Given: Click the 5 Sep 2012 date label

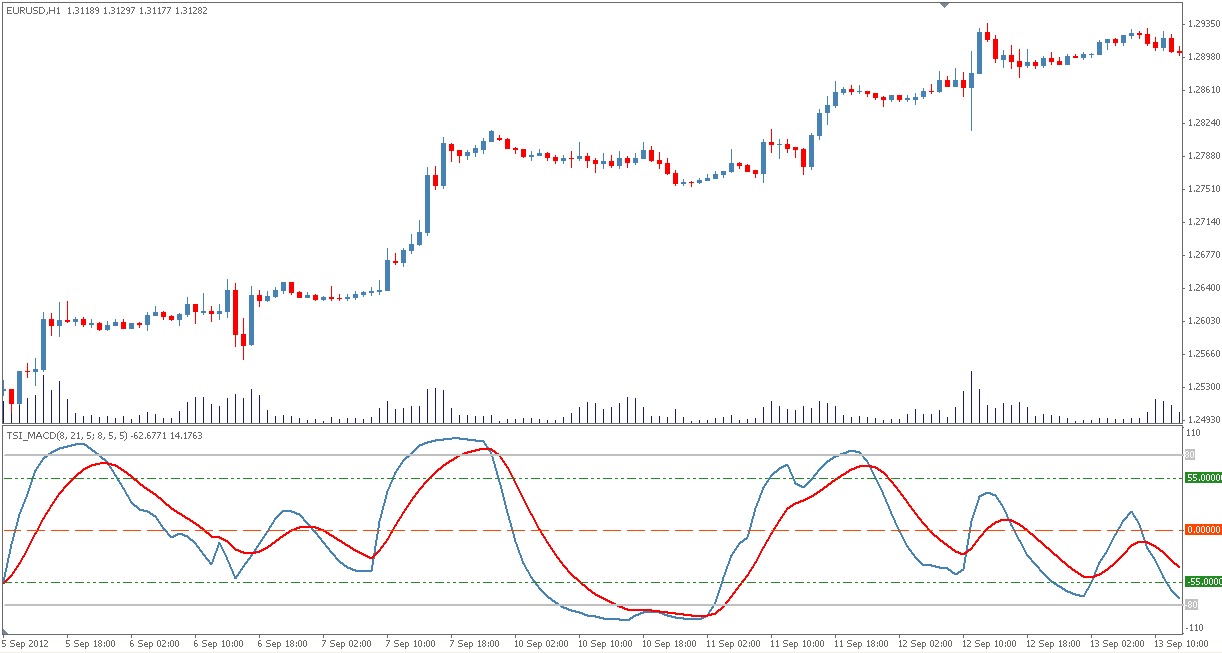Looking at the screenshot, I should tap(25, 644).
